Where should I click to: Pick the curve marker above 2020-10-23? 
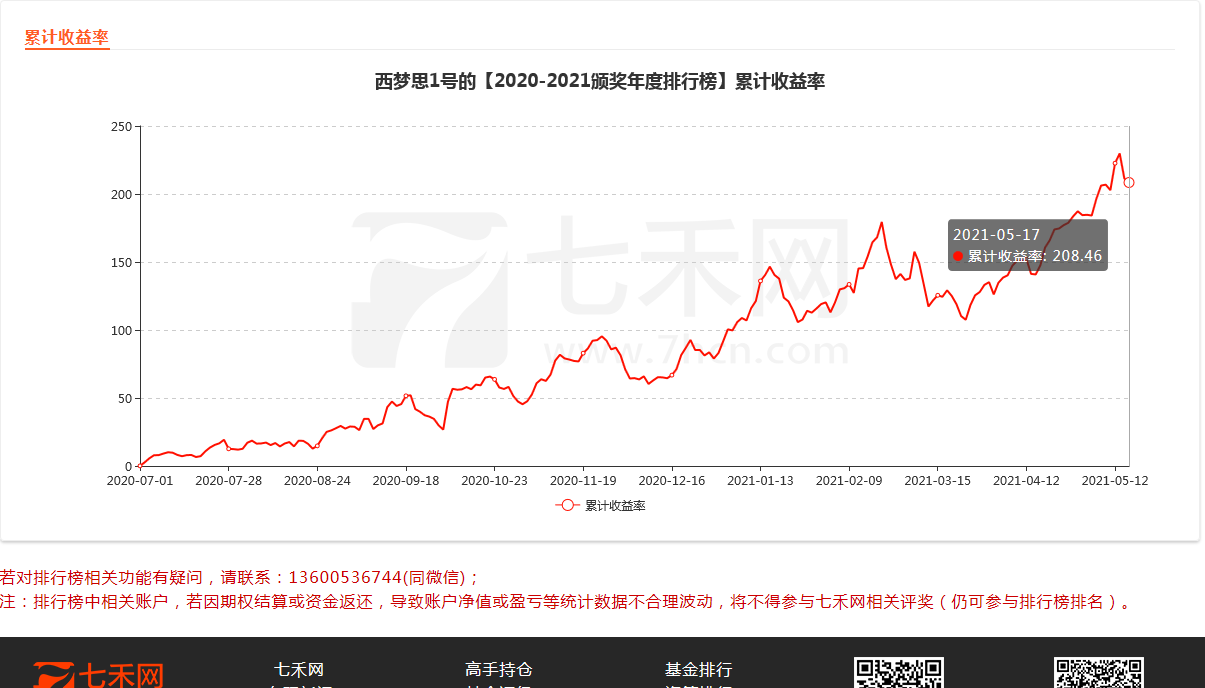pyautogui.click(x=494, y=380)
